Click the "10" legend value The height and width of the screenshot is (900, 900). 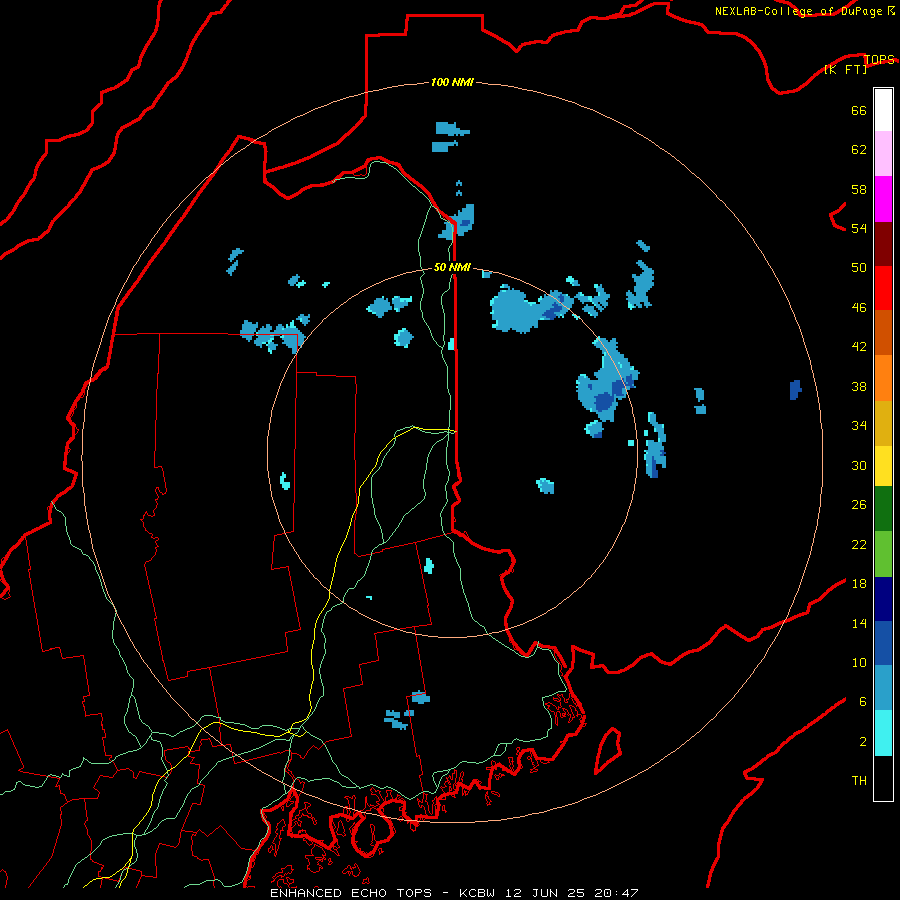coord(859,662)
